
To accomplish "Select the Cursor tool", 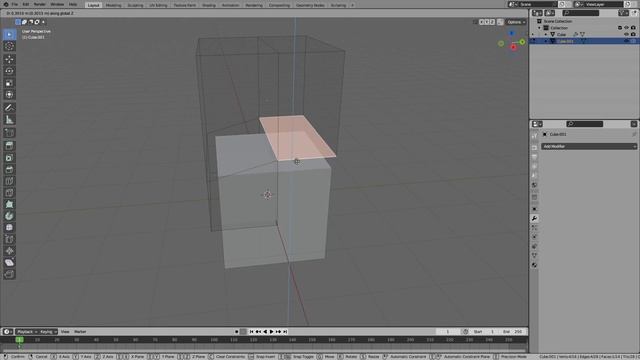I will pyautogui.click(x=9, y=47).
